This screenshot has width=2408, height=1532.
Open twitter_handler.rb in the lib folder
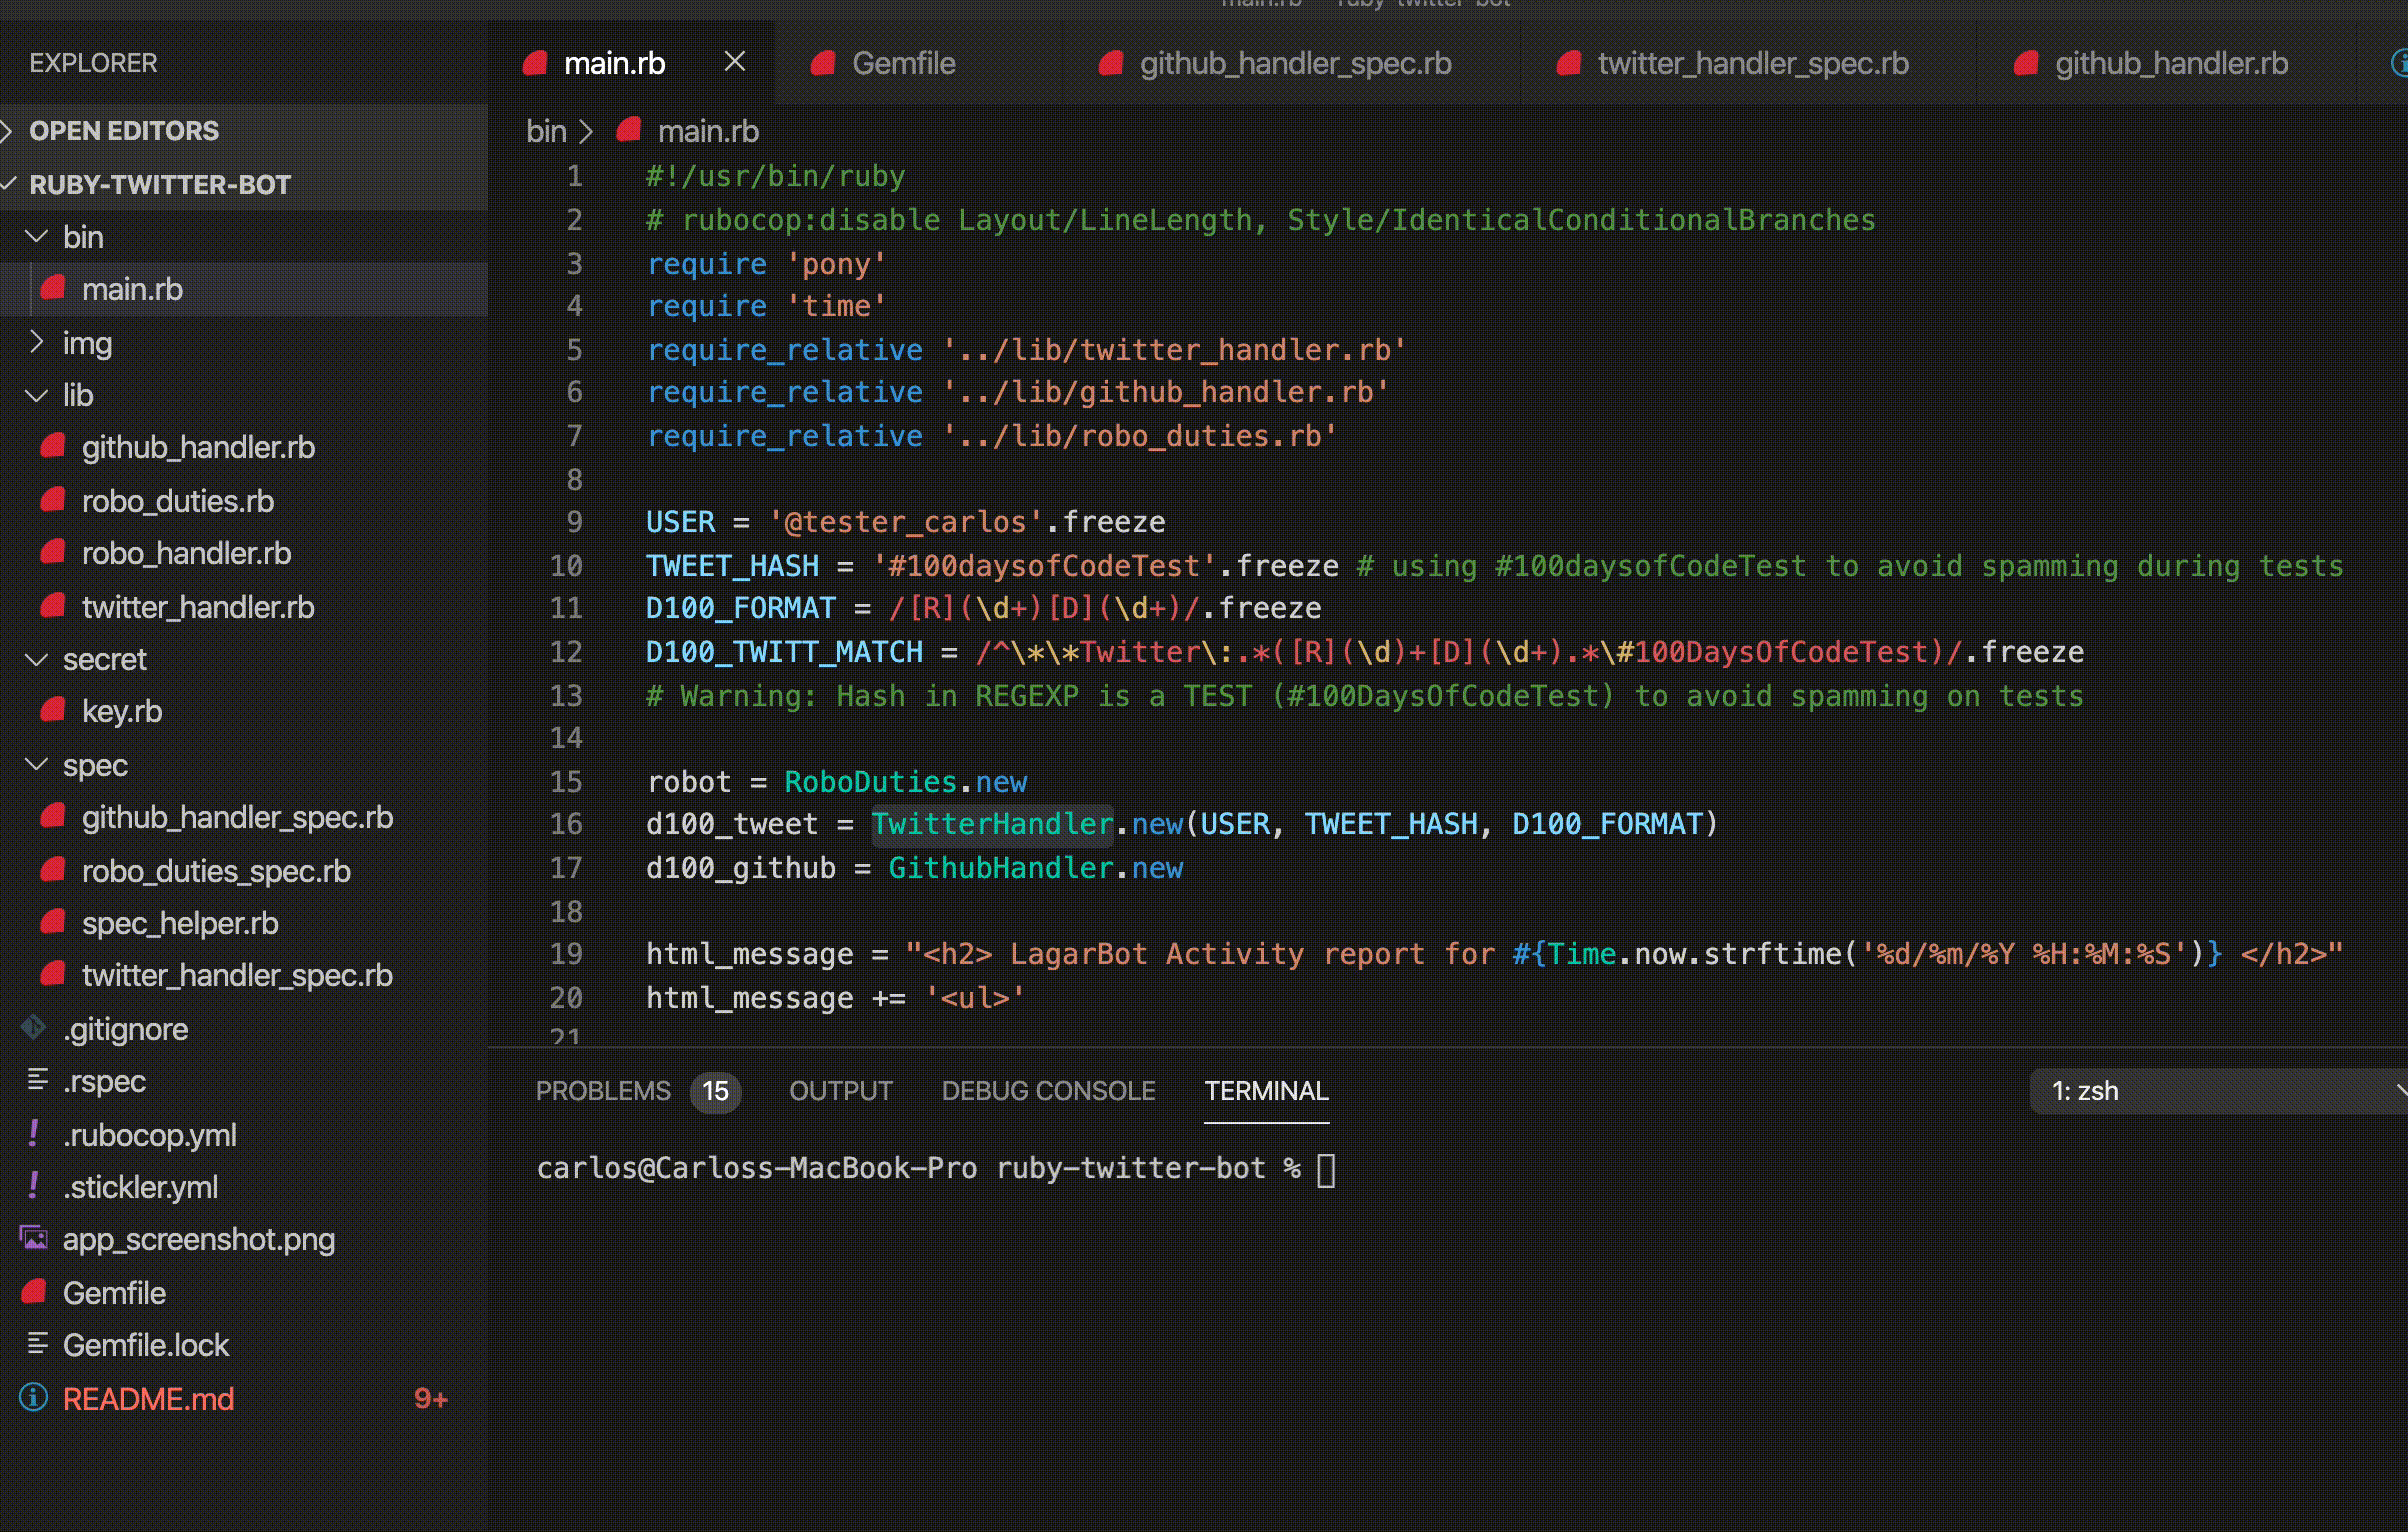click(197, 607)
